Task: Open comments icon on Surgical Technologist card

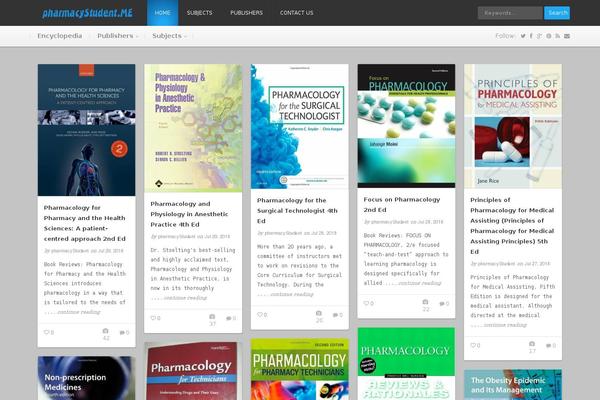Action: tap(336, 315)
